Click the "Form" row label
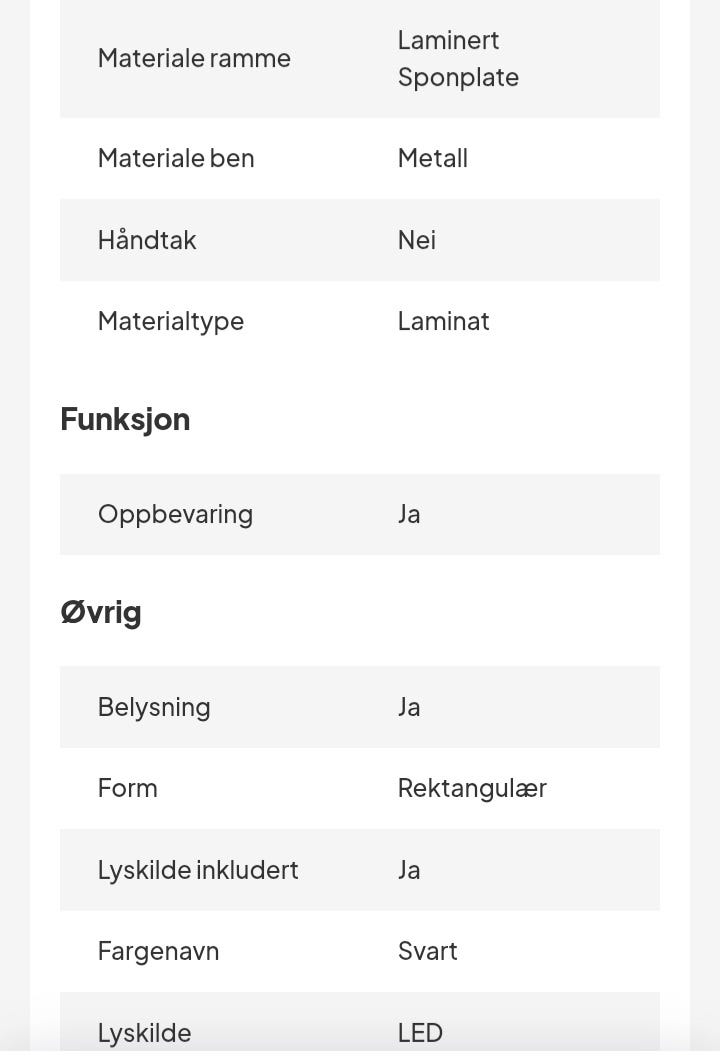Screen dimensions: 720x1061 [127, 788]
